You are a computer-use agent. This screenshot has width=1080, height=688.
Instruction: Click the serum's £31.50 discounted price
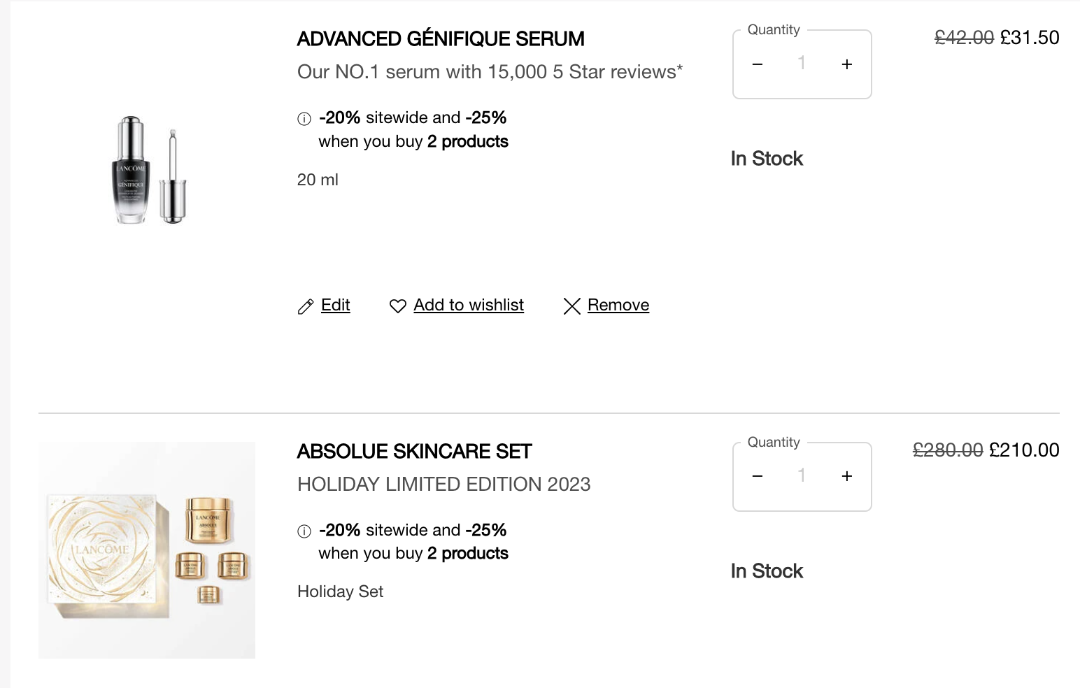click(x=1029, y=38)
